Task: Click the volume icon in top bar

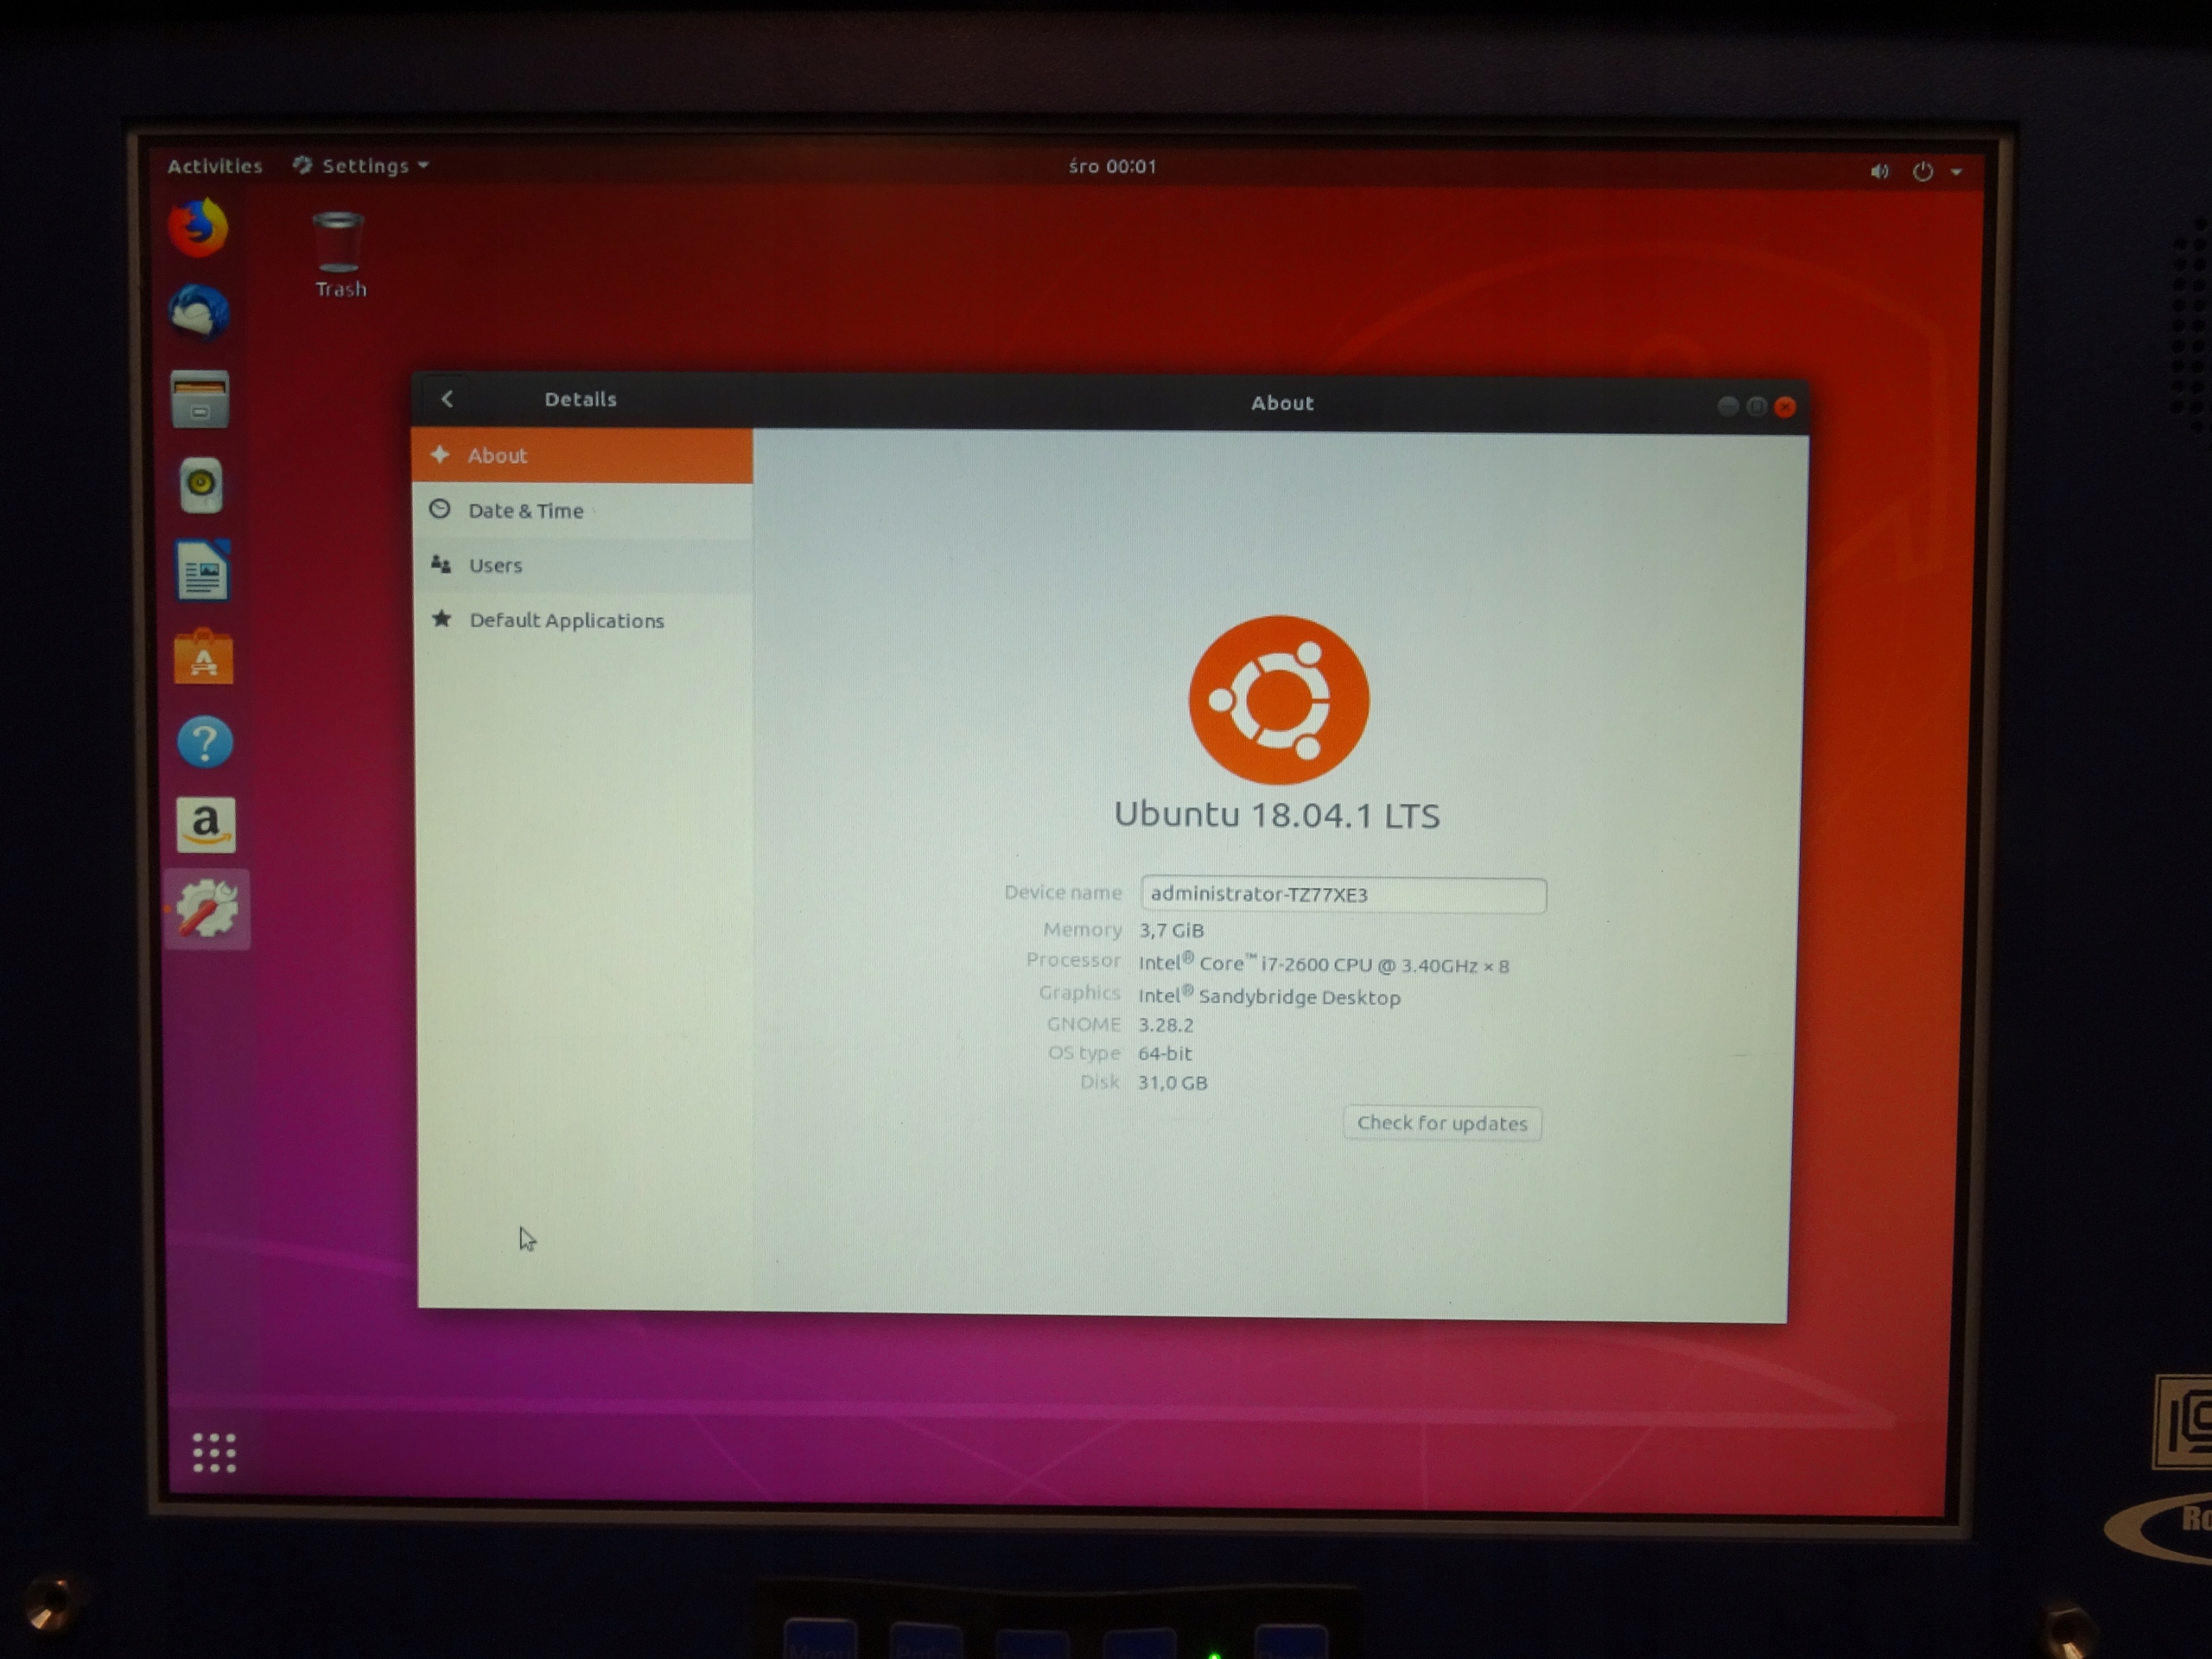Action: point(1879,171)
